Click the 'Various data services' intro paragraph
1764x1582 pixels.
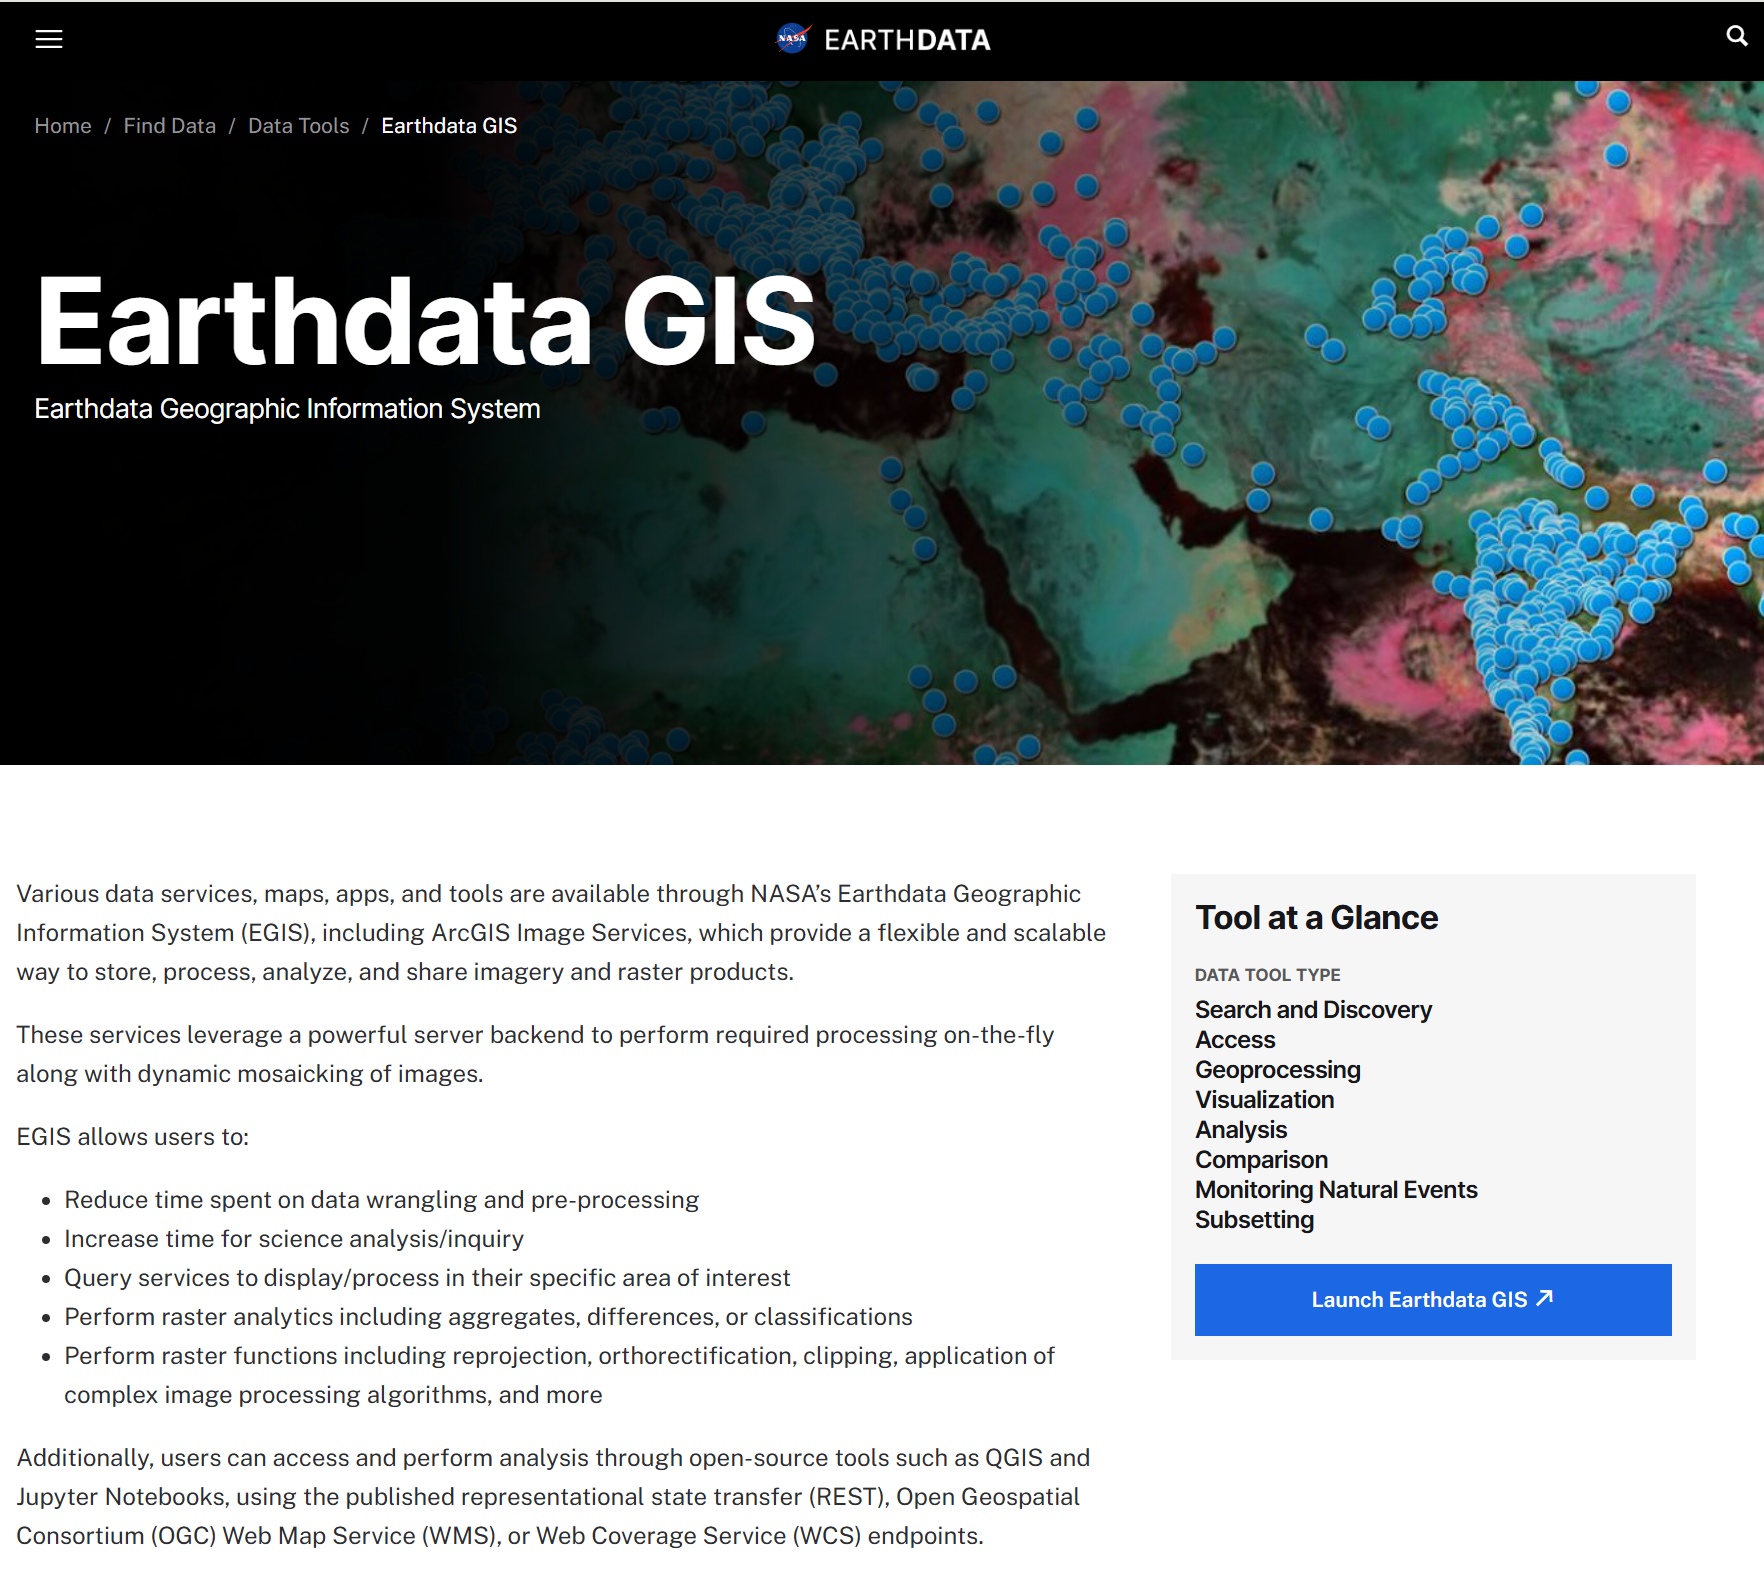coord(561,933)
